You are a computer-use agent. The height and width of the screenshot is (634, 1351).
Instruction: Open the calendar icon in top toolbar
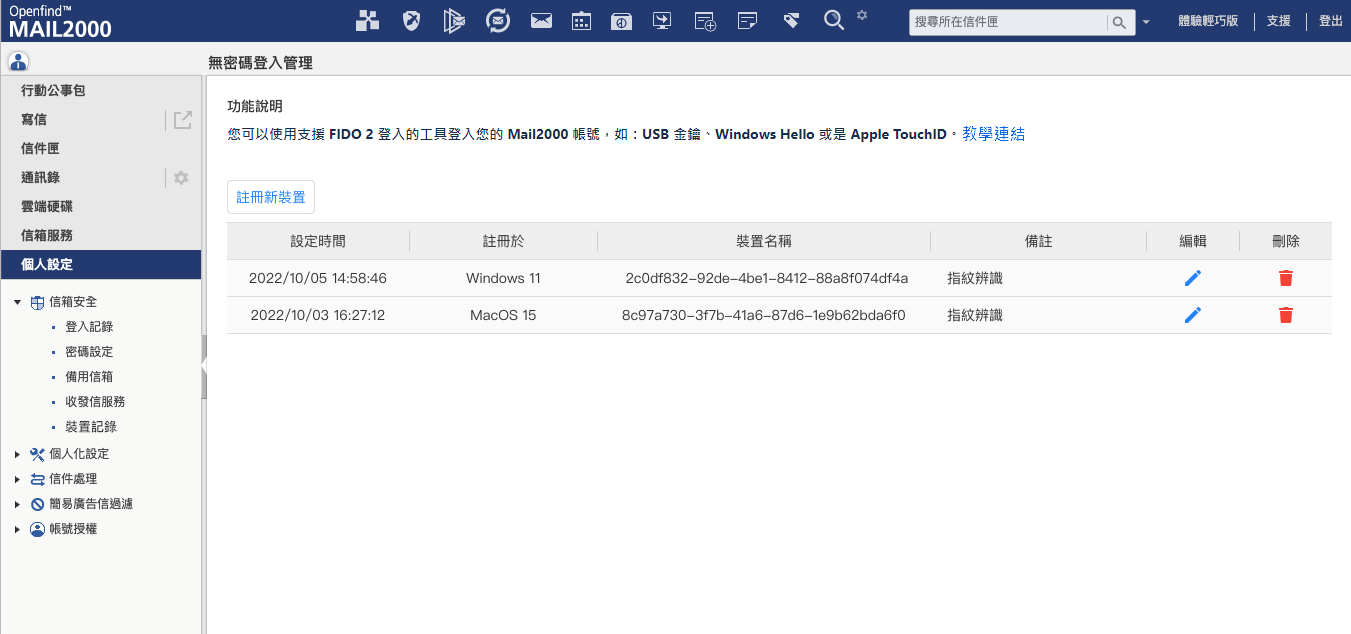(581, 21)
